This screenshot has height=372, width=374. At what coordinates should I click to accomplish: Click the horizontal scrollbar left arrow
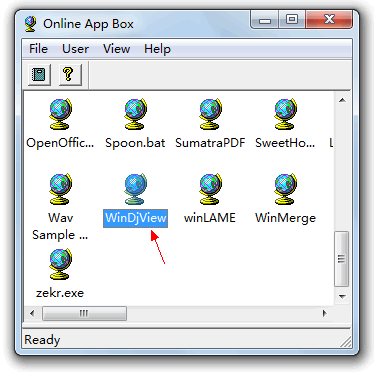[x=32, y=313]
